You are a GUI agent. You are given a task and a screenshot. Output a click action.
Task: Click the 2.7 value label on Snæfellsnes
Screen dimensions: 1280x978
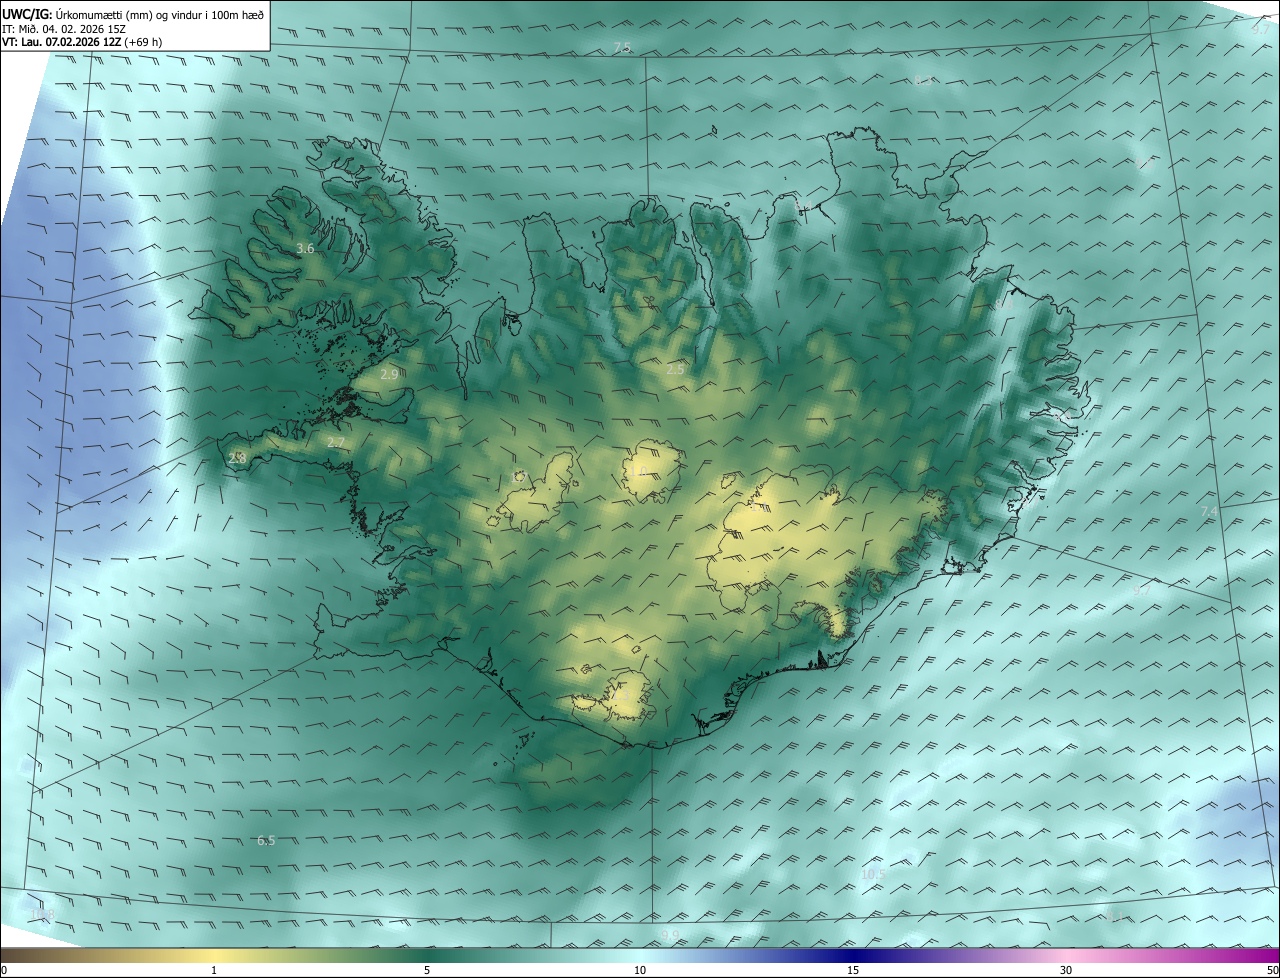[x=336, y=442]
